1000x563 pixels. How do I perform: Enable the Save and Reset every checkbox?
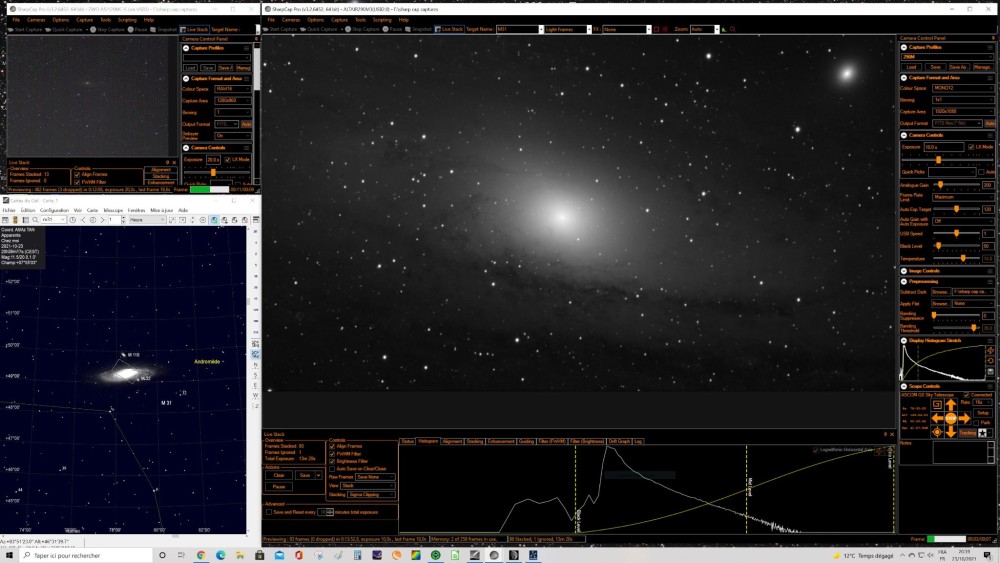(269, 512)
